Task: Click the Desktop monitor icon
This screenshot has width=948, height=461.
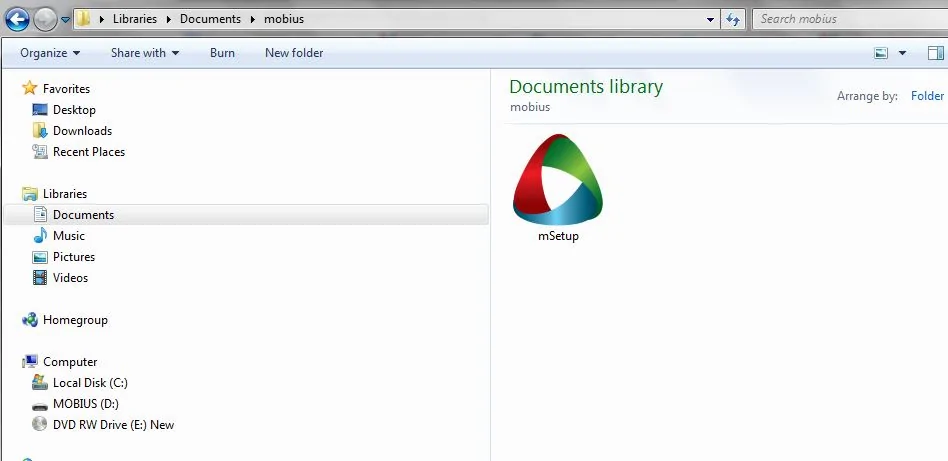Action: [x=39, y=110]
